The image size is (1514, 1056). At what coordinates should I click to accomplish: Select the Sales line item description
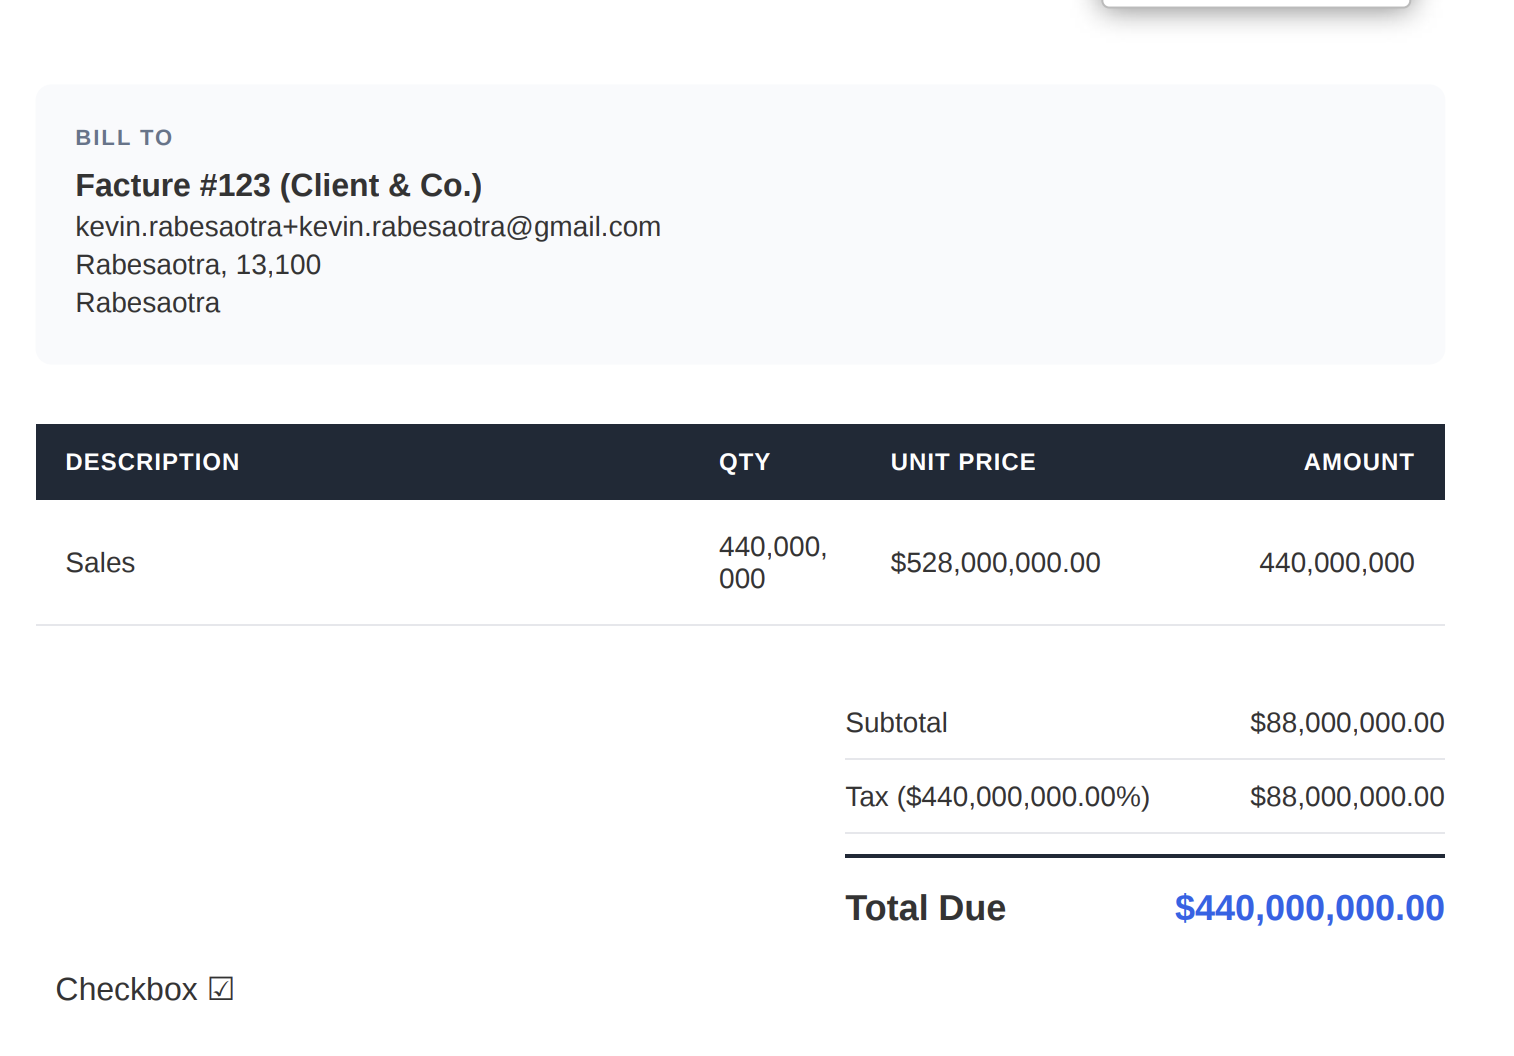tap(100, 563)
